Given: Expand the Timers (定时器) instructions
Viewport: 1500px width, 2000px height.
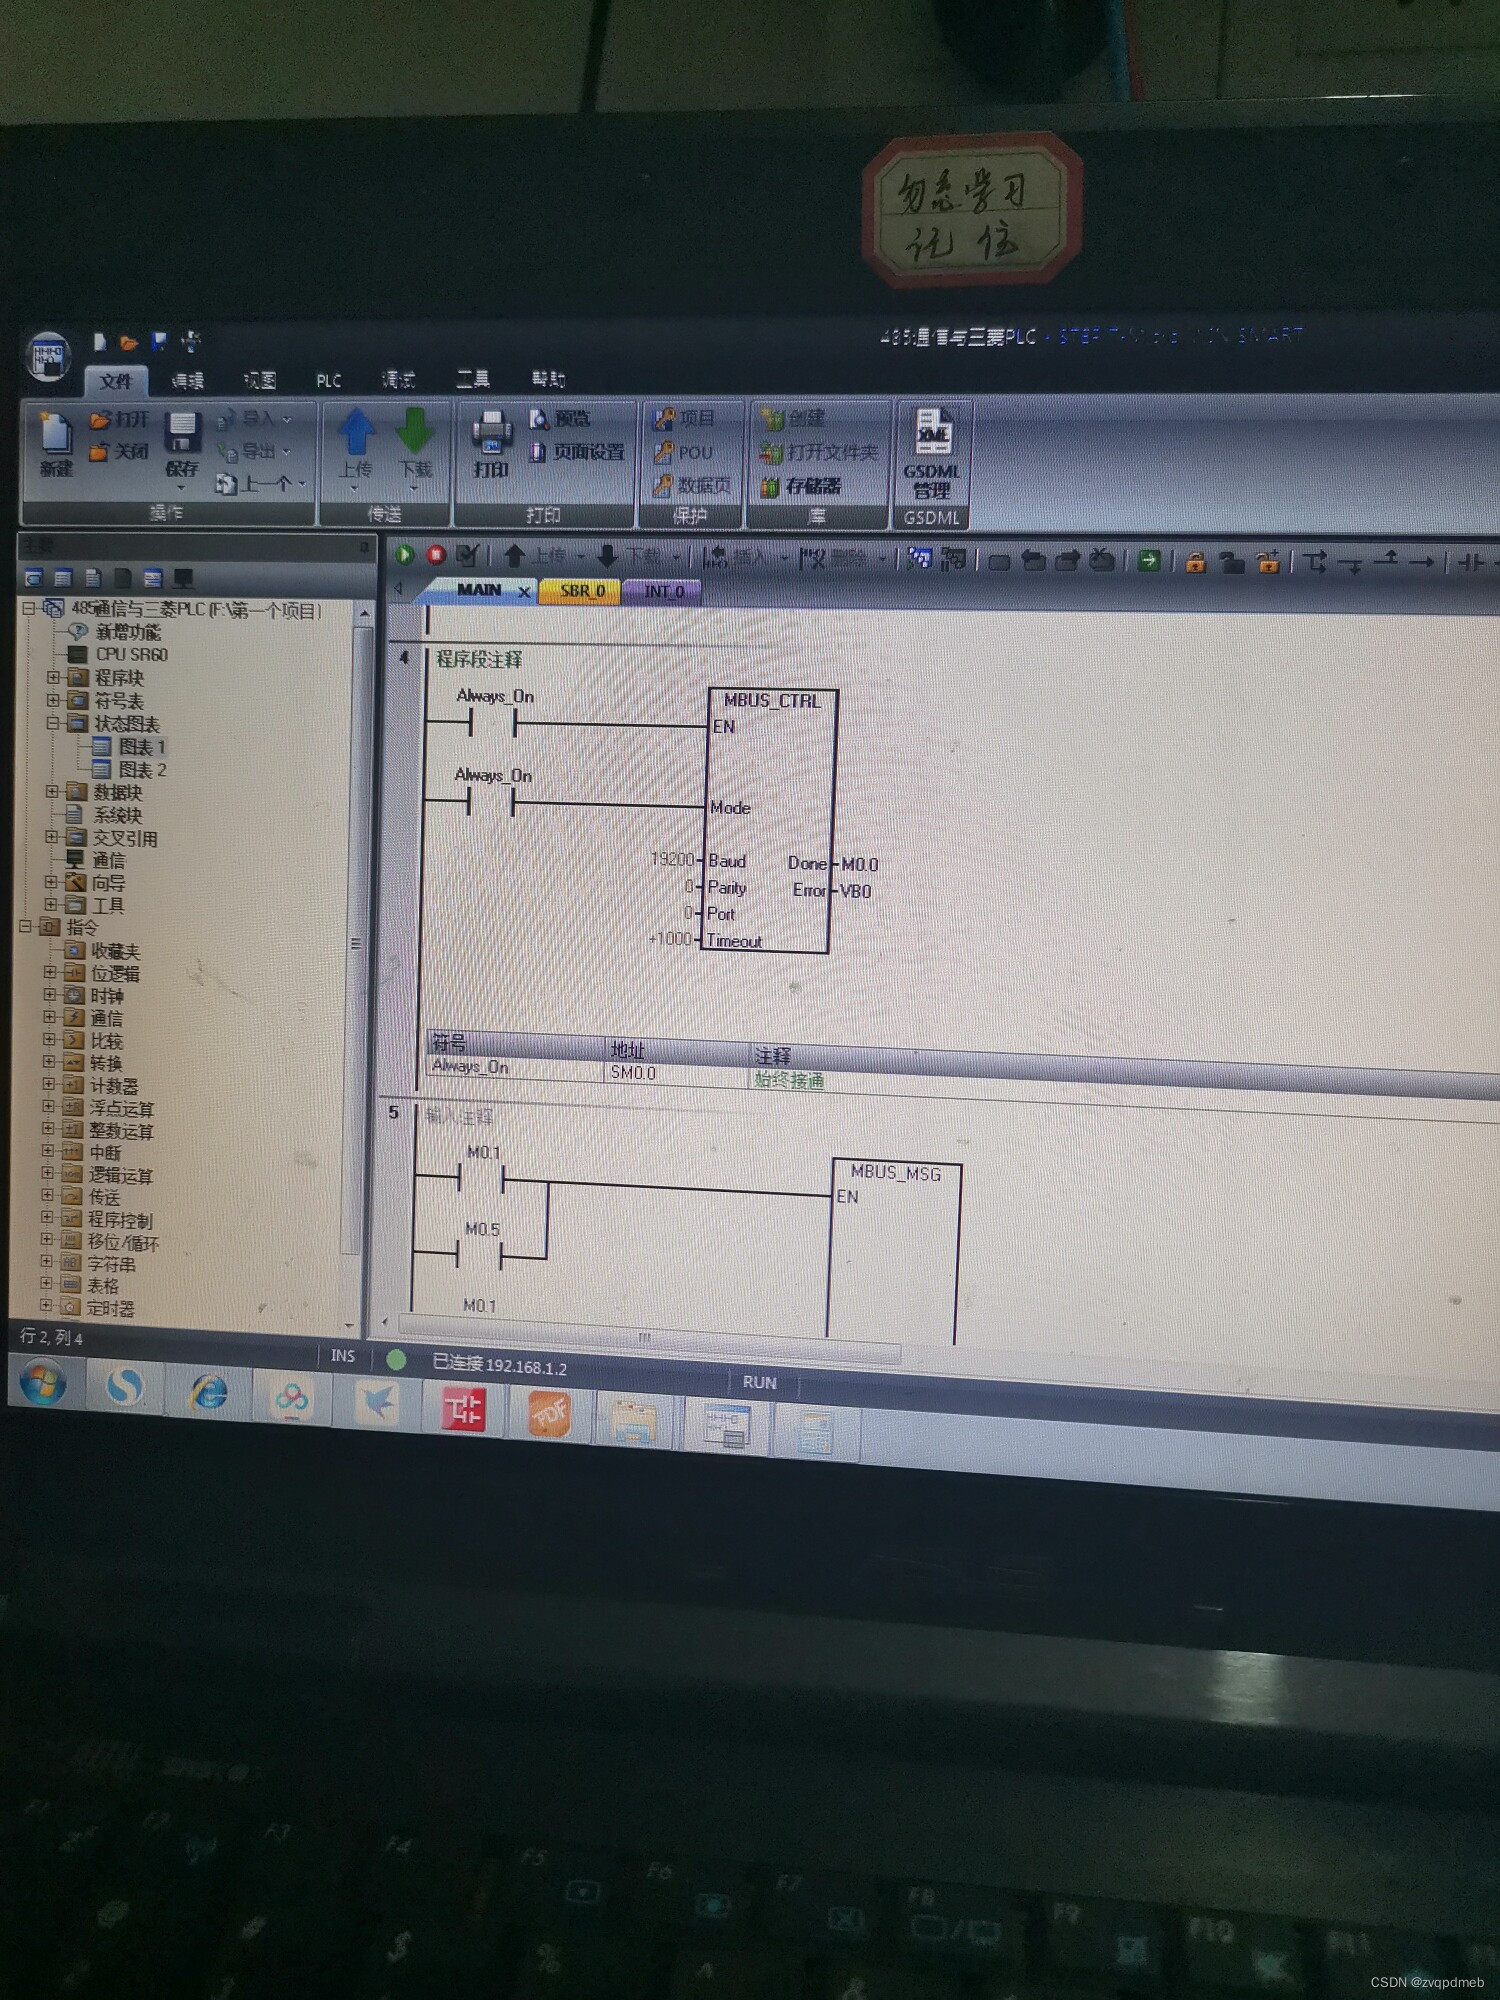Looking at the screenshot, I should click(x=46, y=1306).
